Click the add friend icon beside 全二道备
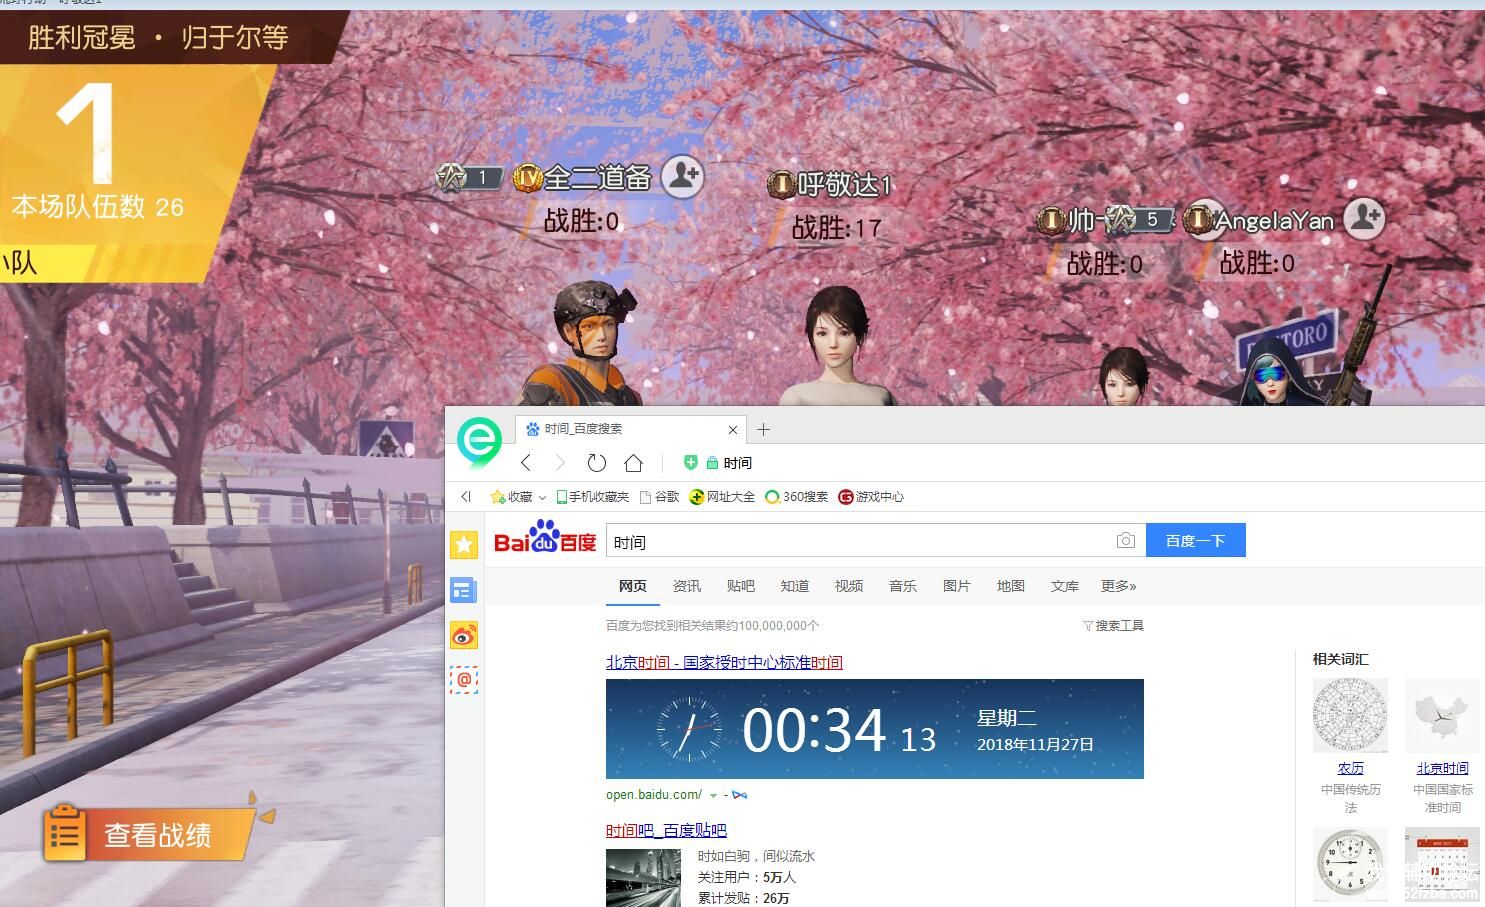1485x907 pixels. point(683,177)
